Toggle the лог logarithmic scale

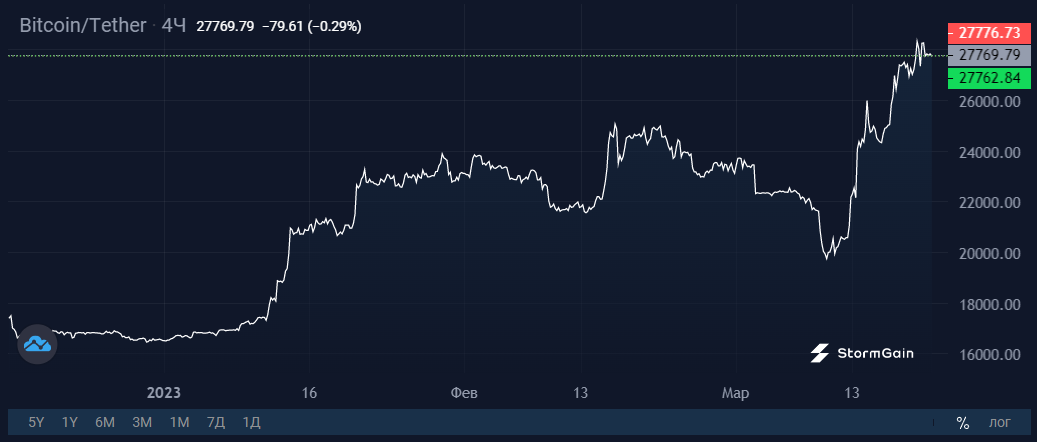[x=999, y=422]
